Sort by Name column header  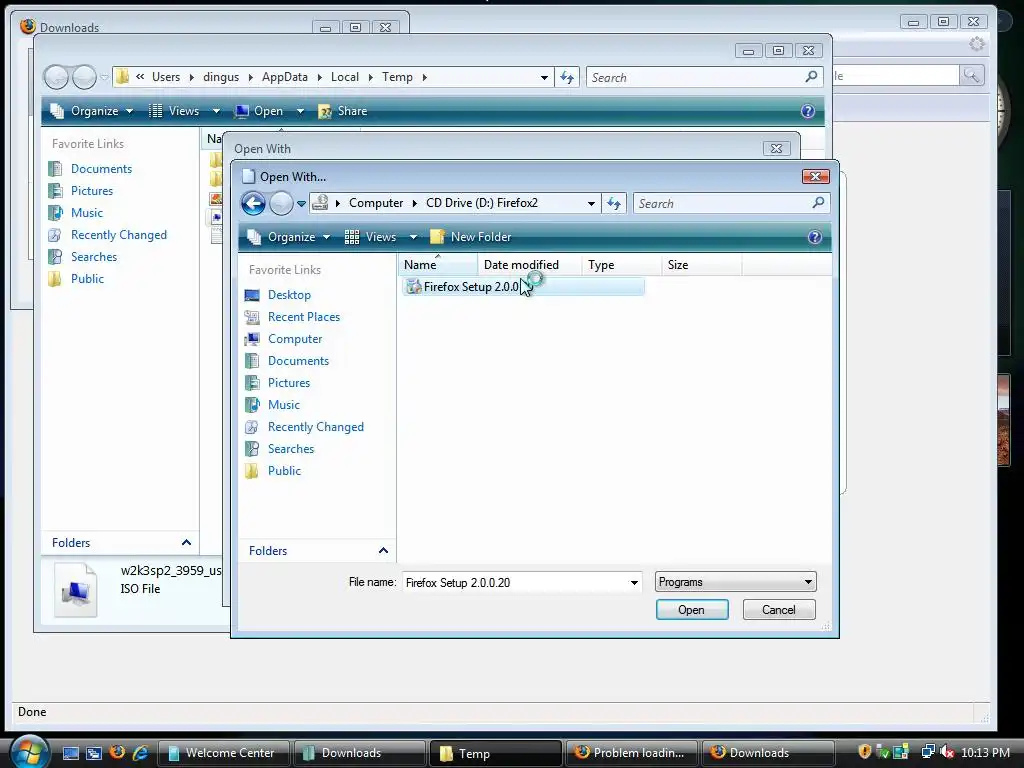click(x=438, y=264)
